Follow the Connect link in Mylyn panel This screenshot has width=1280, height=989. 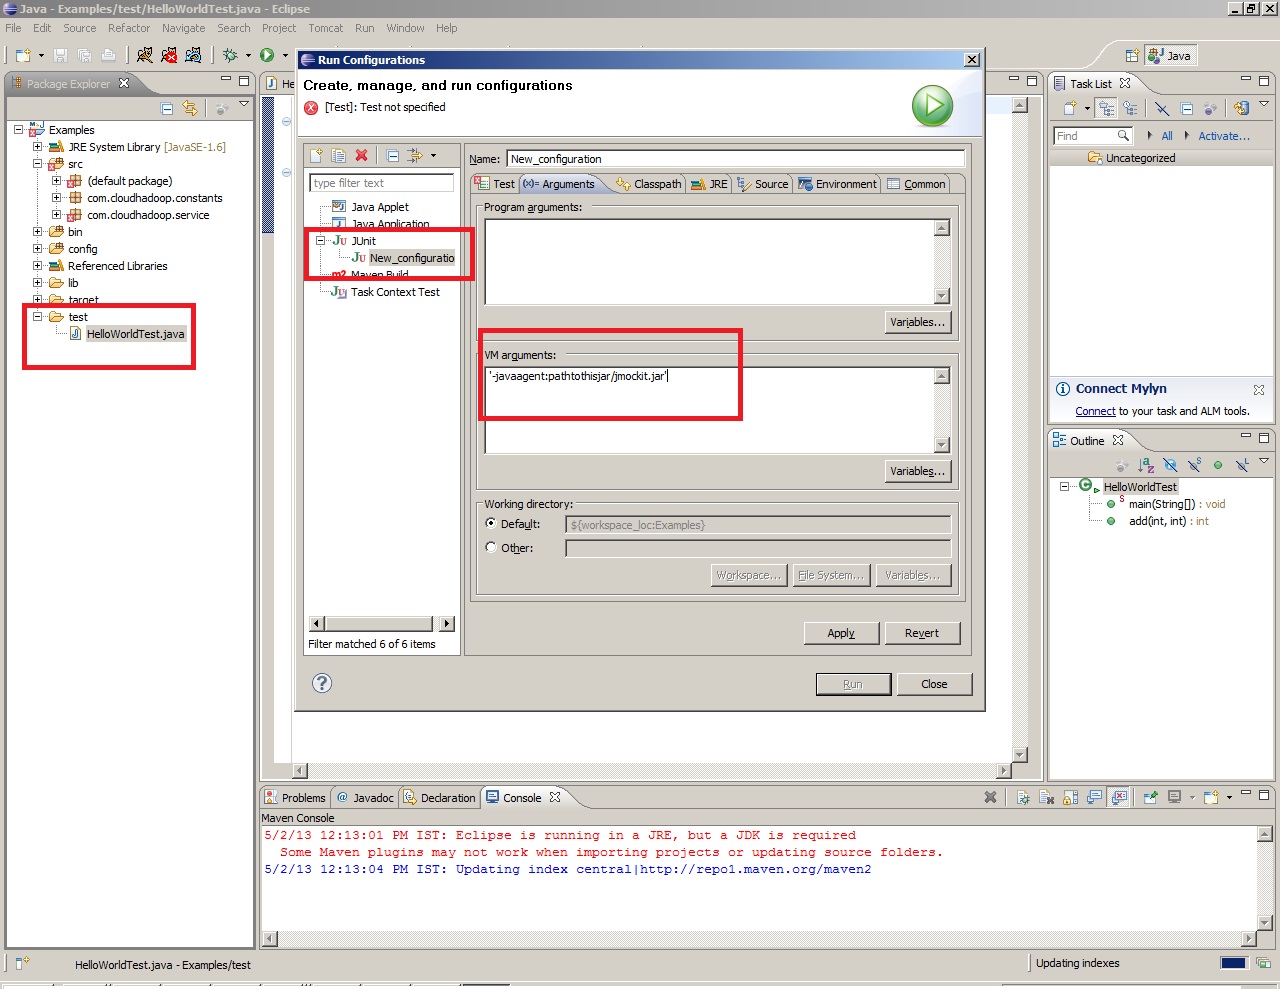pos(1095,411)
